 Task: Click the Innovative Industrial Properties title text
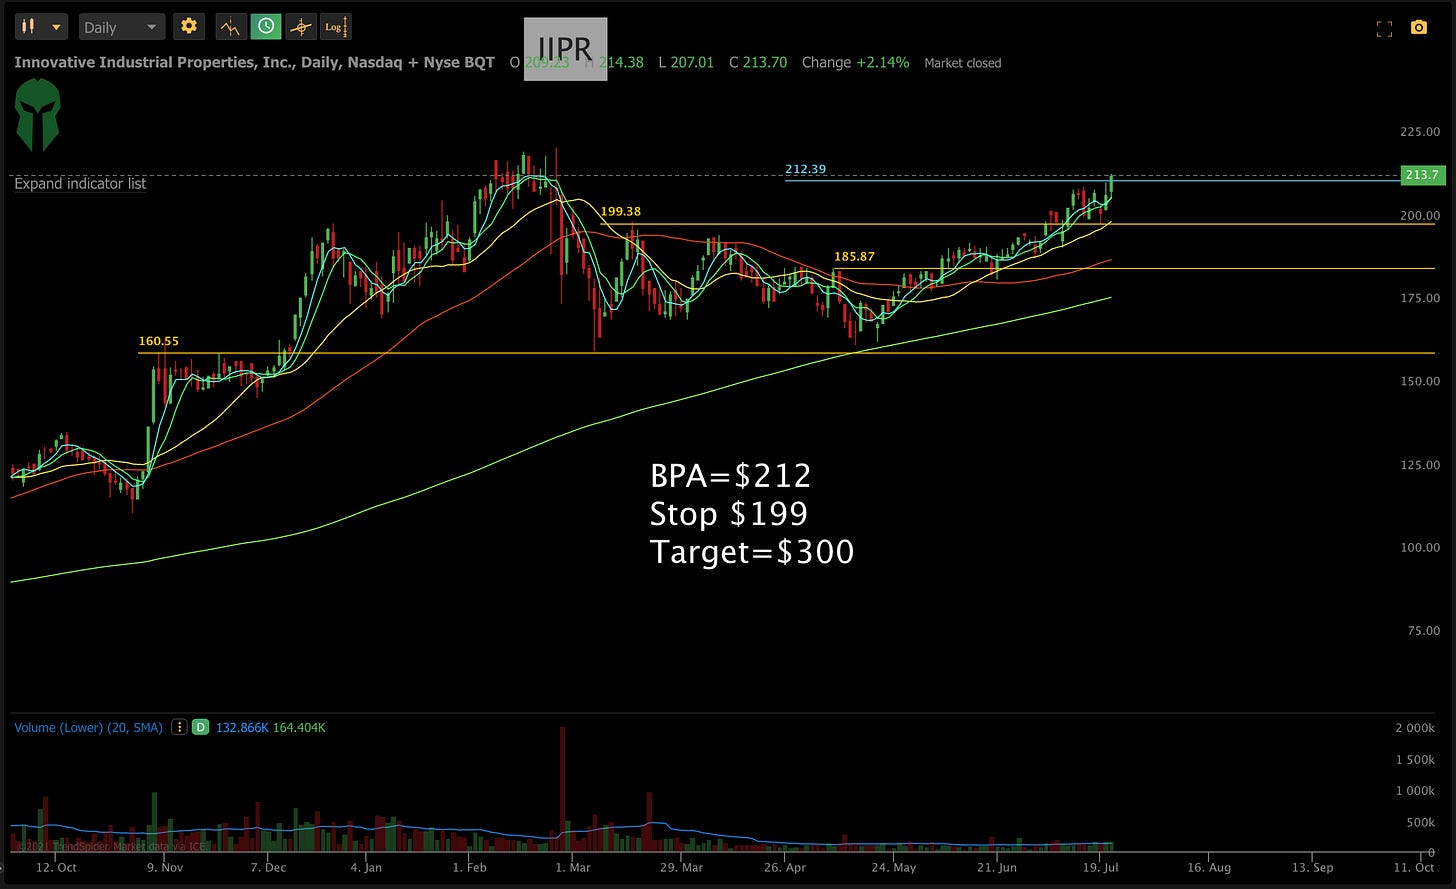[x=254, y=62]
